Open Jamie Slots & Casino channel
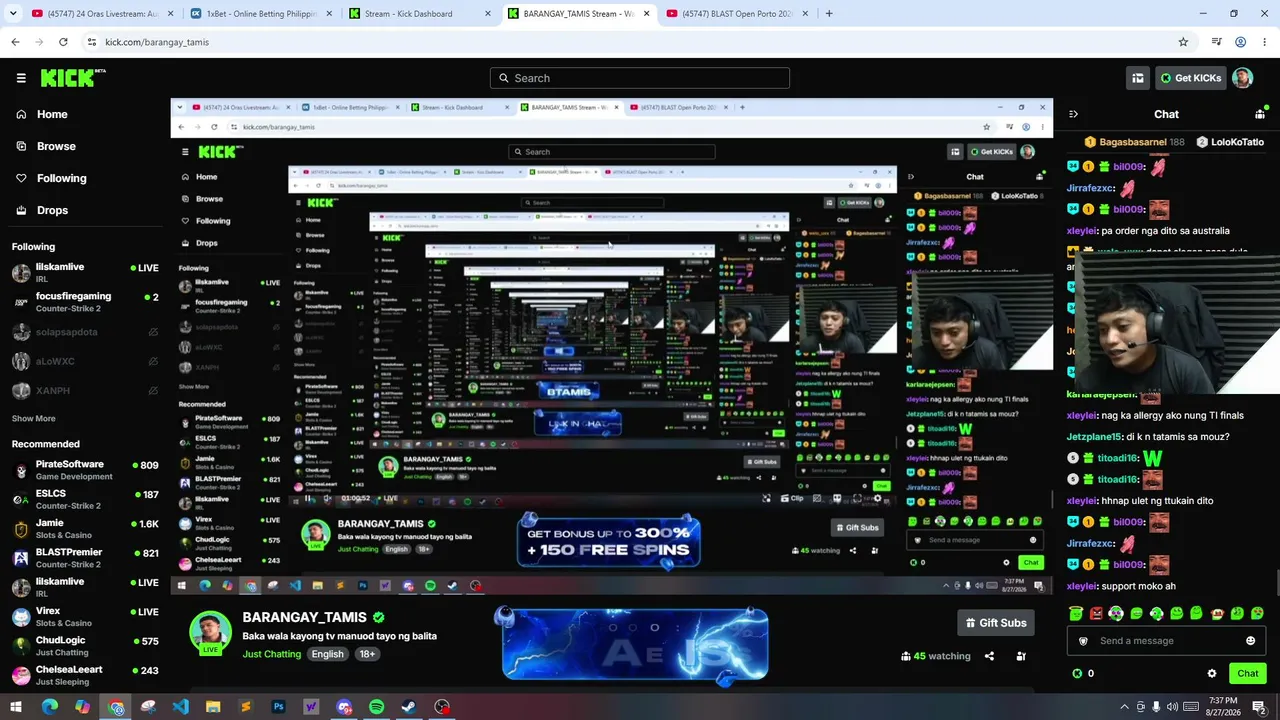Viewport: 1280px width, 720px height. (x=85, y=529)
